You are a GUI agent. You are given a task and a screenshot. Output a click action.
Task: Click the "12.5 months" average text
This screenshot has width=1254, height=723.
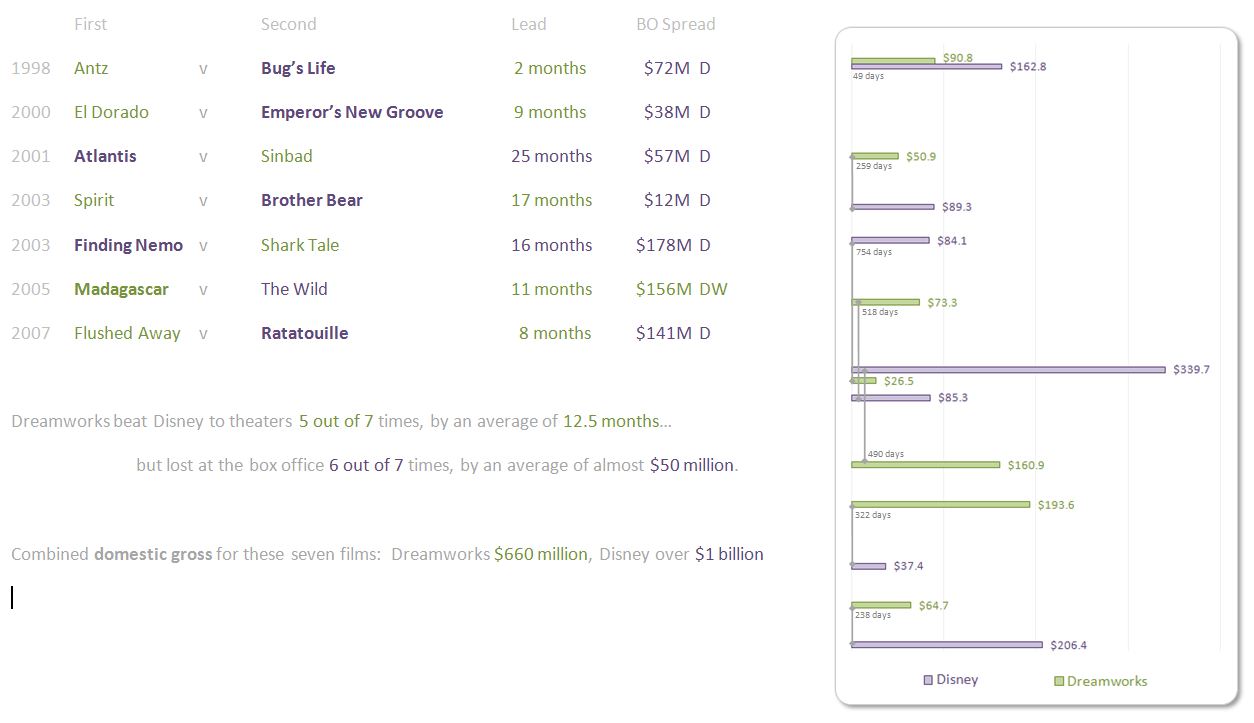[611, 421]
